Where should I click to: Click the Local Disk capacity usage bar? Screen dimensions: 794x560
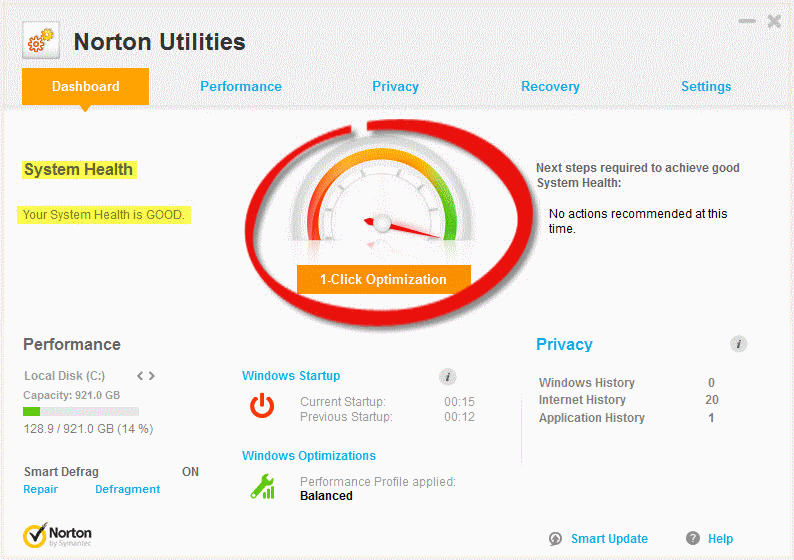point(81,411)
